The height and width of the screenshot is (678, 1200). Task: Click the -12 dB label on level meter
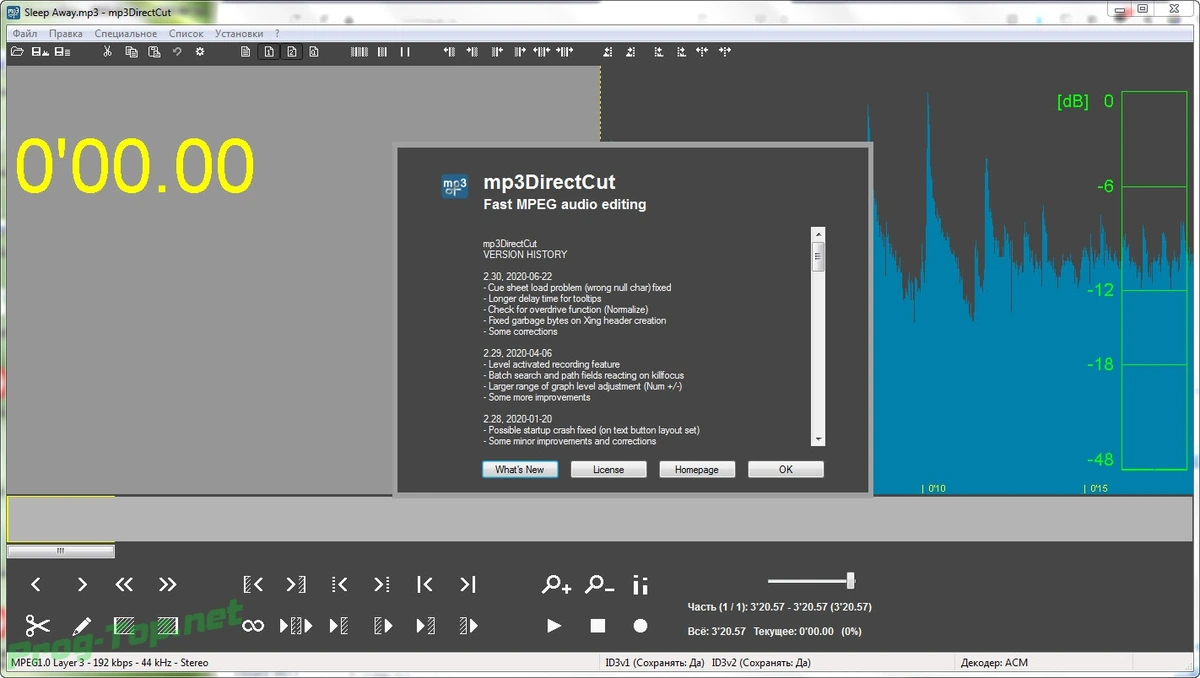coord(1101,290)
